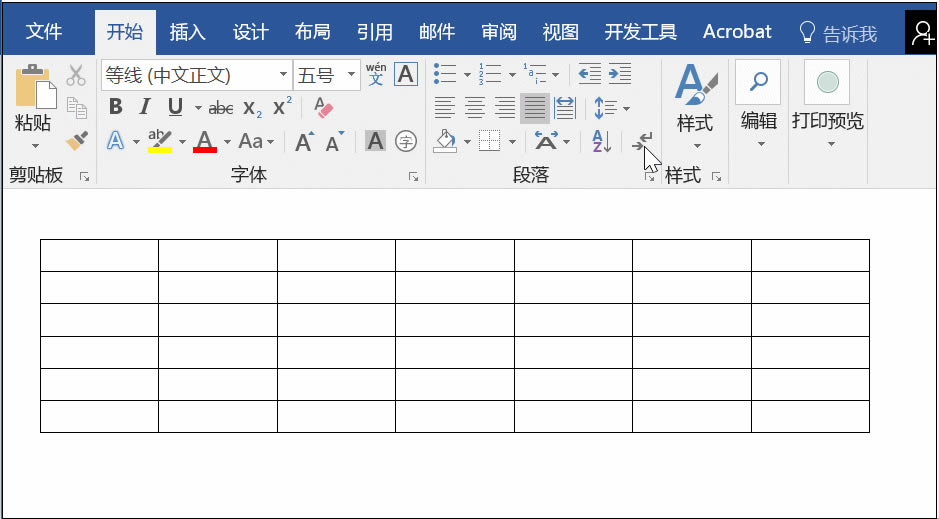
Task: Click the multilevel list icon
Action: point(535,74)
